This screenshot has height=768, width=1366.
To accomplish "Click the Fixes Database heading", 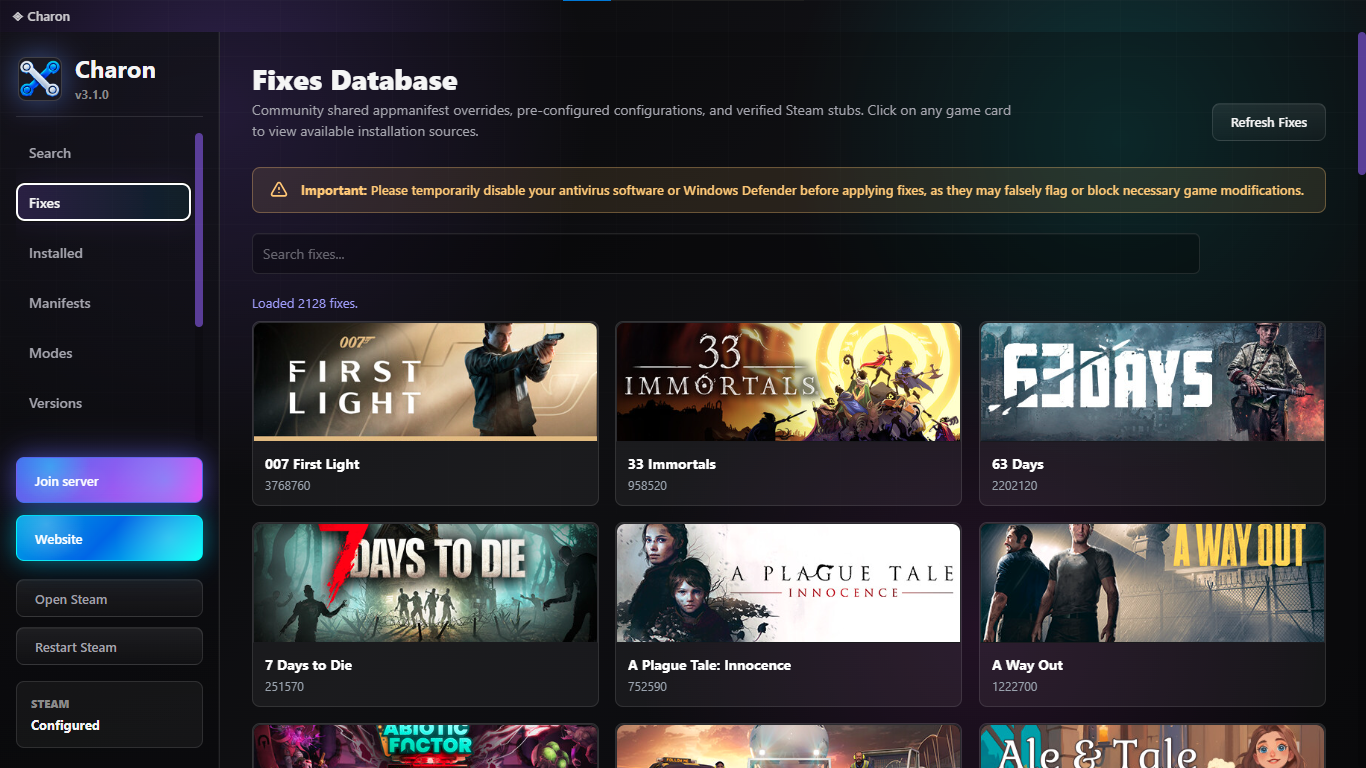I will [354, 81].
